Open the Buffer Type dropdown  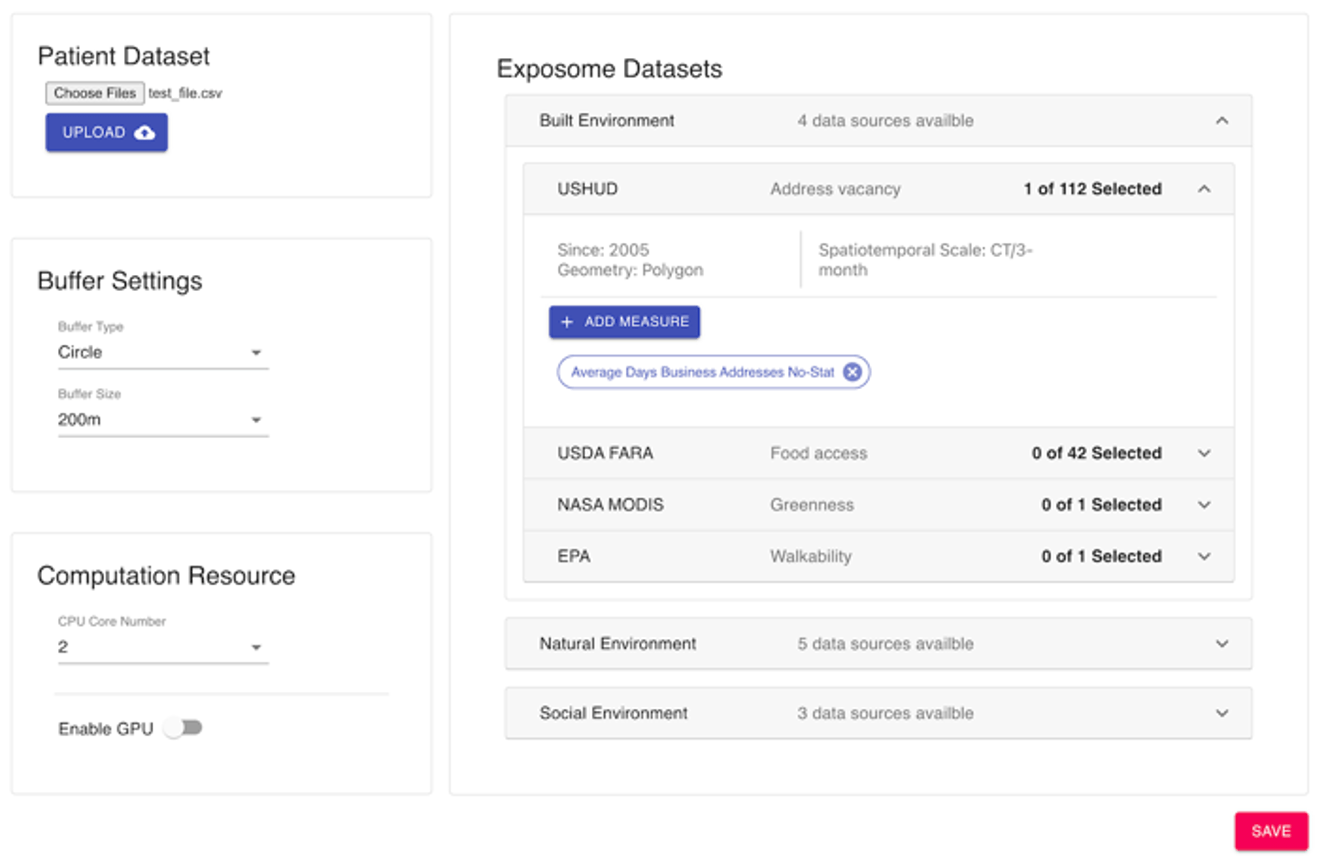click(x=163, y=352)
